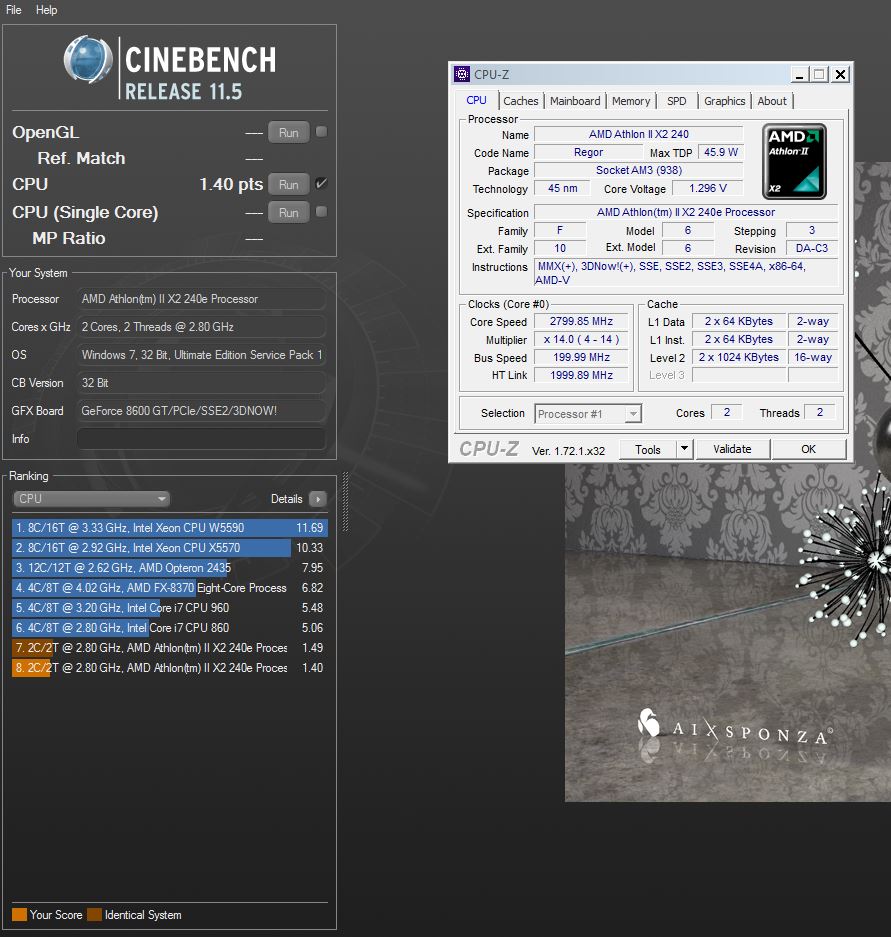The width and height of the screenshot is (891, 937).
Task: Switch to the Caches tab in CPU-Z
Action: pos(520,101)
